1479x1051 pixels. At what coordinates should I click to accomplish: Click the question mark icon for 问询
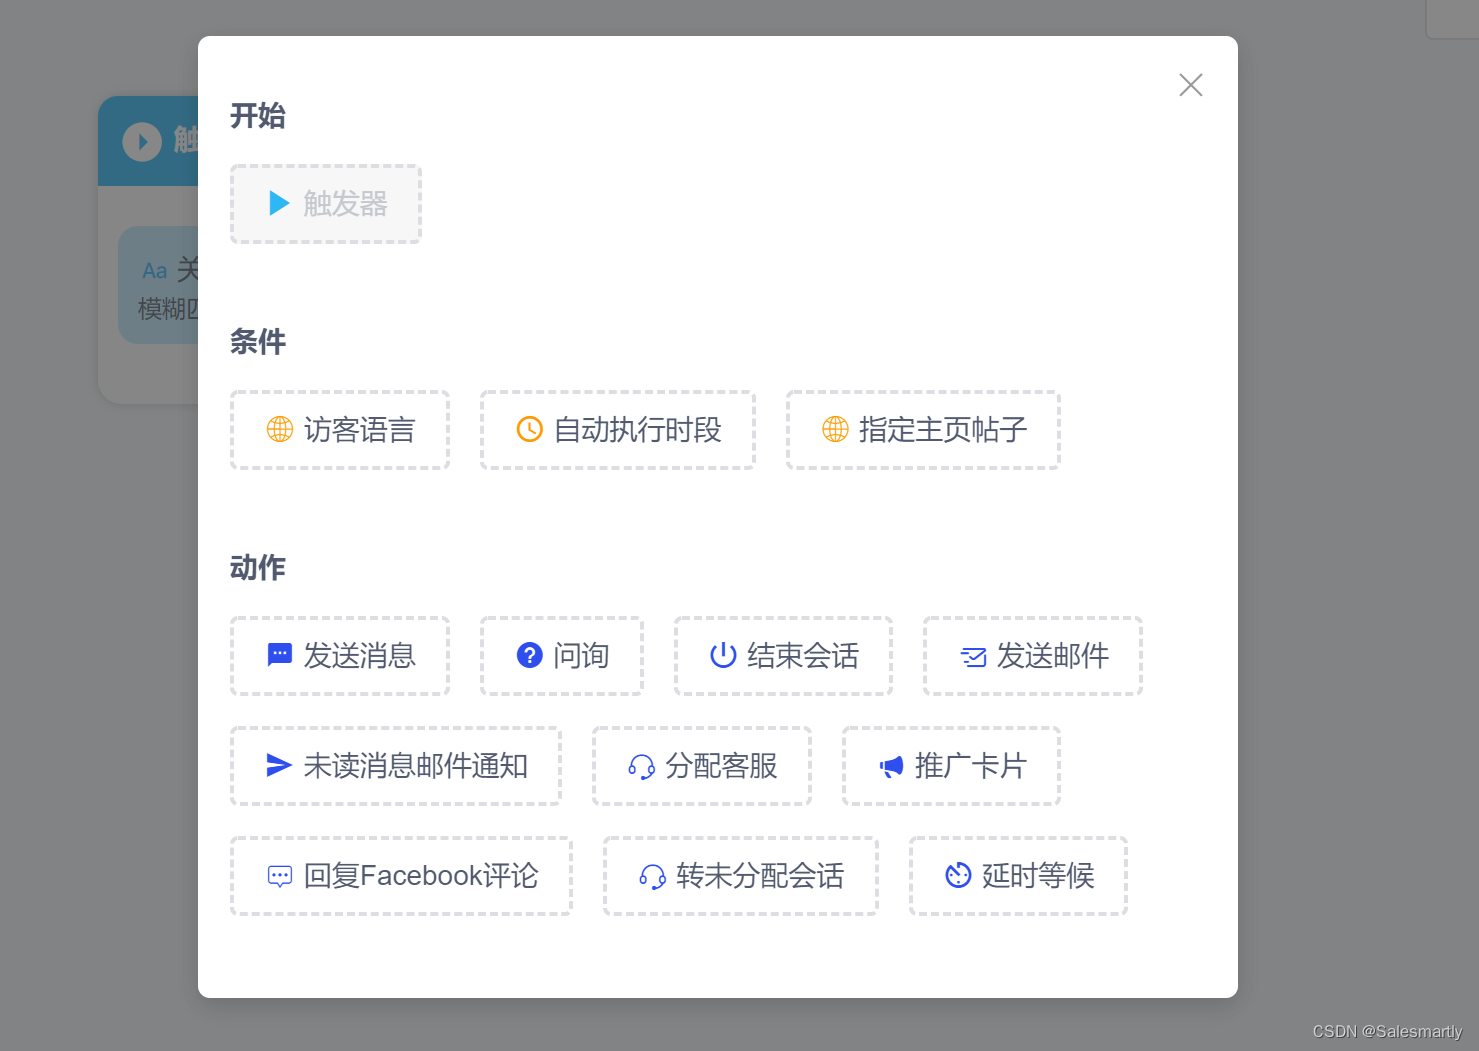tap(529, 655)
